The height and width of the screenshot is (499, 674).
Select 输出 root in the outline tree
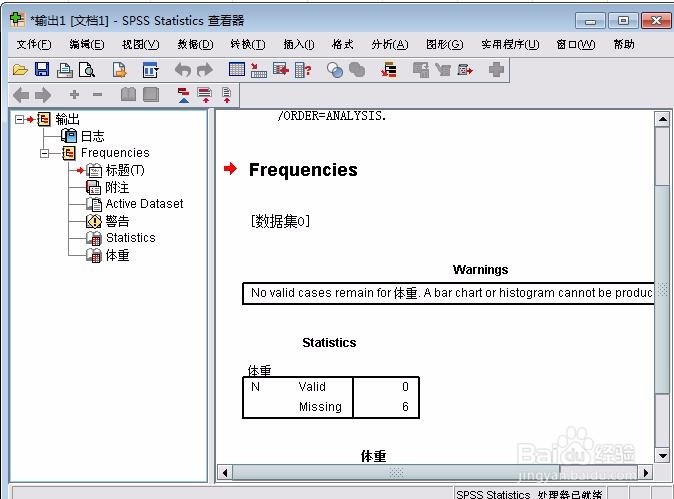pyautogui.click(x=67, y=119)
